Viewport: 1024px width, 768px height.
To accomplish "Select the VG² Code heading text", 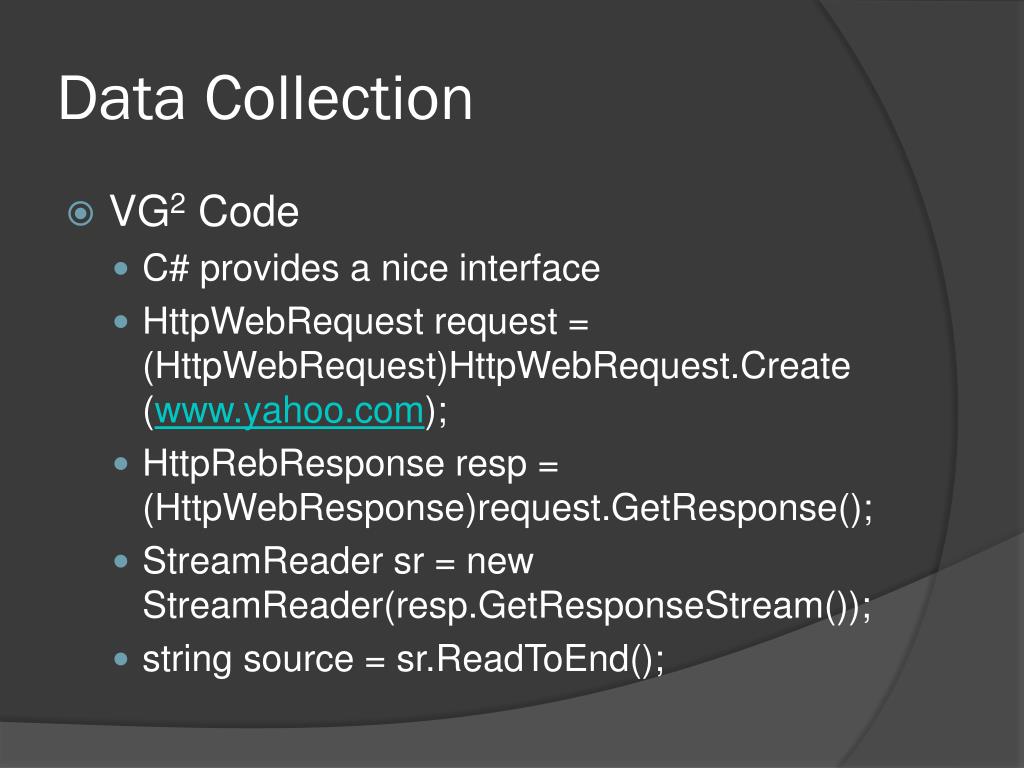I will pos(204,212).
